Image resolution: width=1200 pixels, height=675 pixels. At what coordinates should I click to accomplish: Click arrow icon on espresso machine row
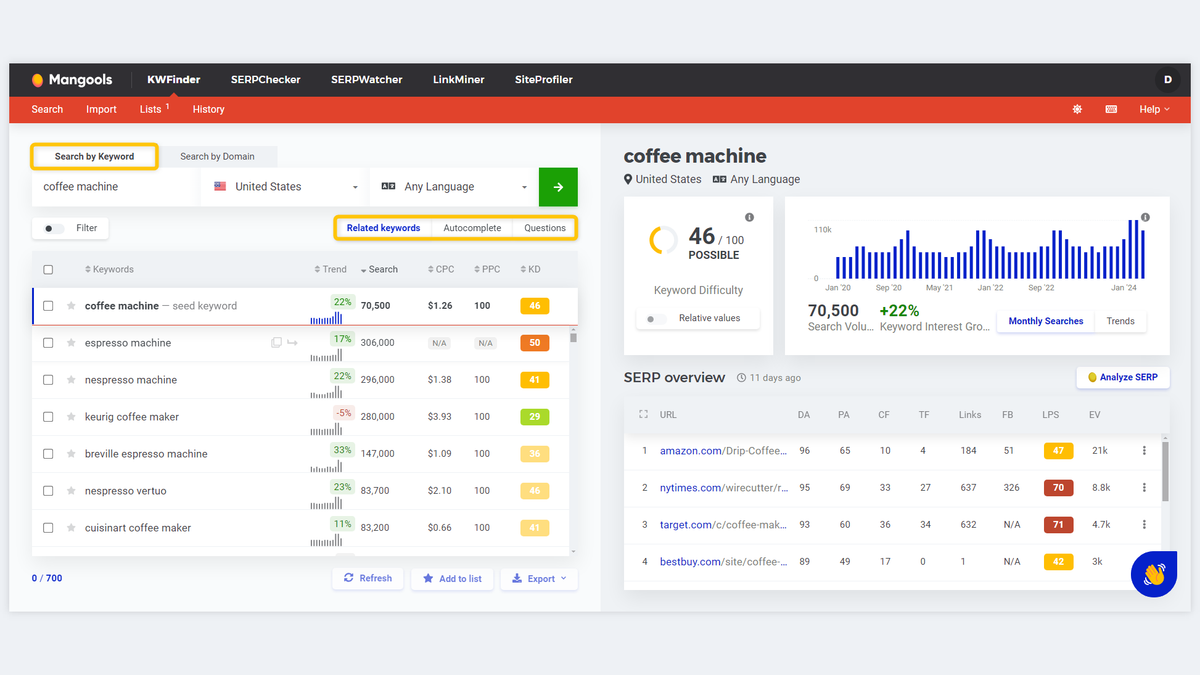292,343
